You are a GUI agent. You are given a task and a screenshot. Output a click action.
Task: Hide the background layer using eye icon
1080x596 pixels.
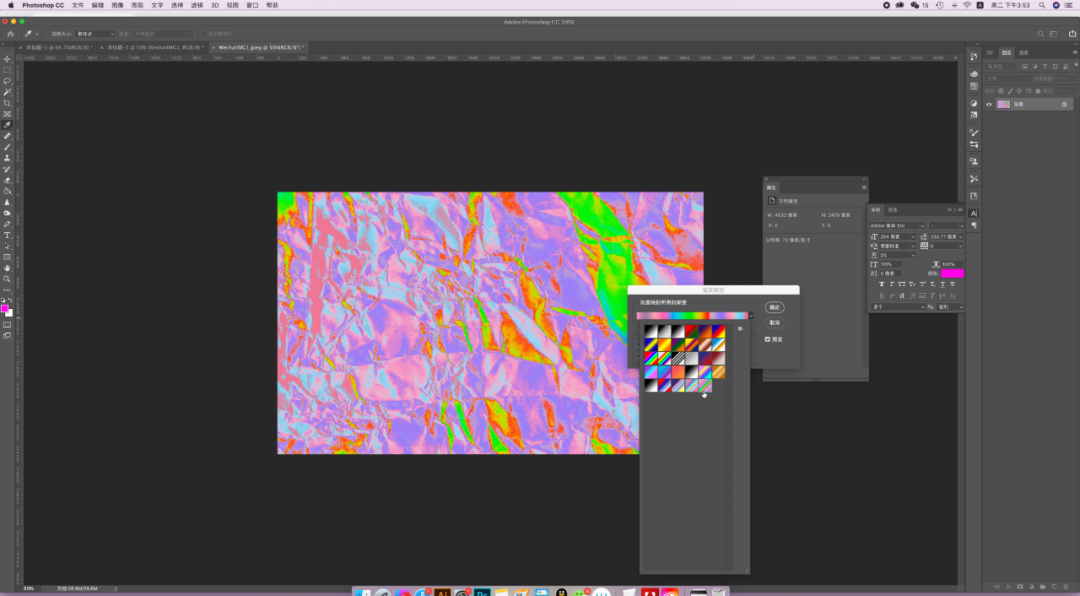coord(989,104)
